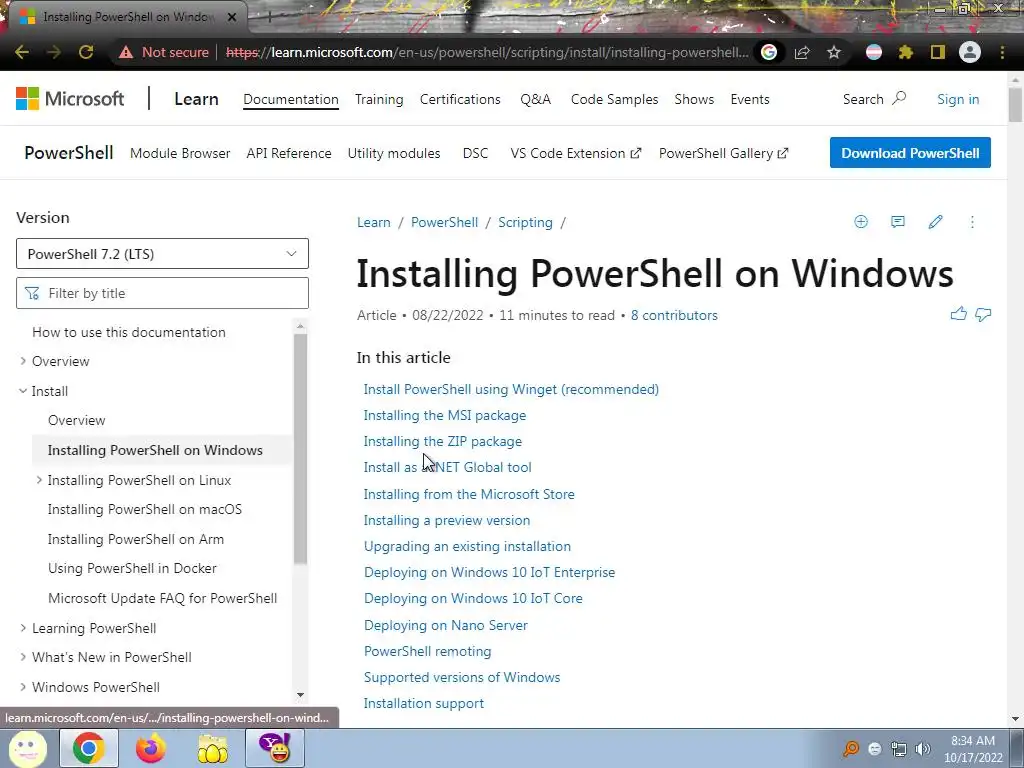Open the Events menu item
This screenshot has height=768, width=1024.
click(x=750, y=99)
